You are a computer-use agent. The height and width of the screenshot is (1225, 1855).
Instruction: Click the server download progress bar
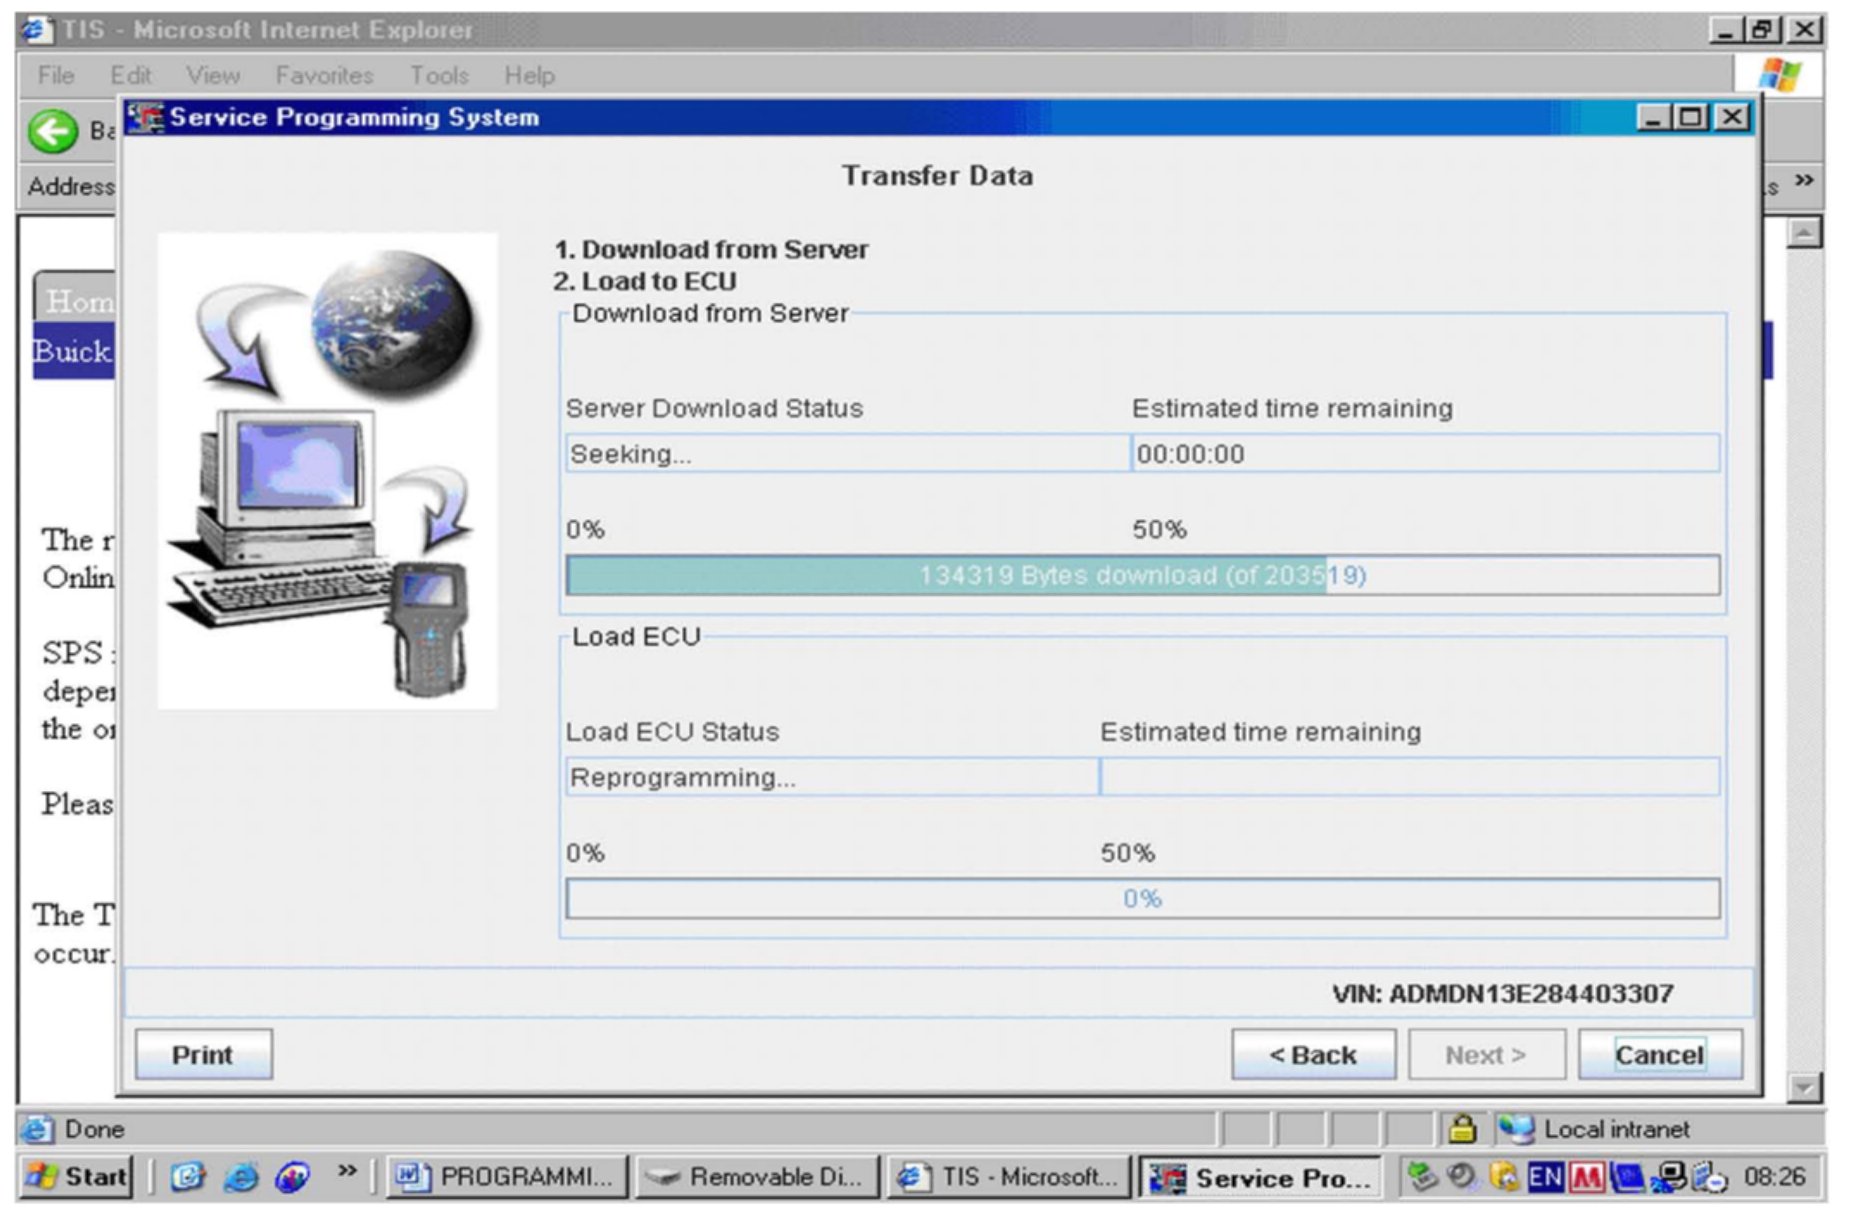pos(1142,576)
